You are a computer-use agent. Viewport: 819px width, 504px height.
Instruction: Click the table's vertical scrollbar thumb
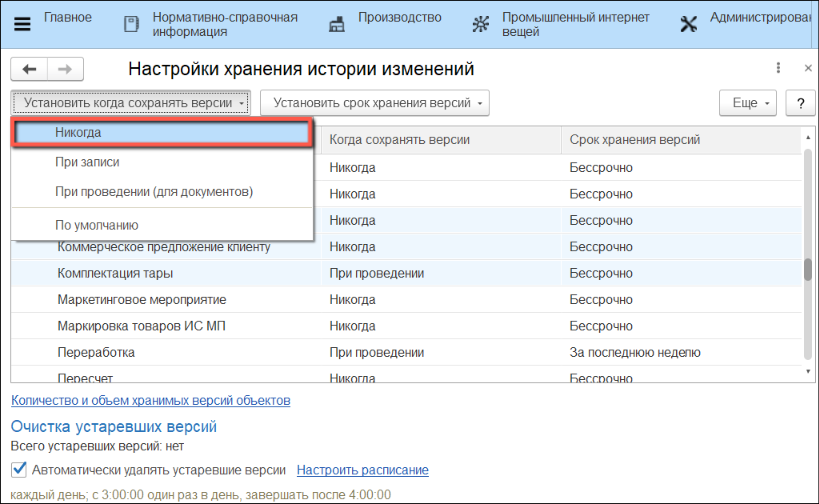point(807,271)
